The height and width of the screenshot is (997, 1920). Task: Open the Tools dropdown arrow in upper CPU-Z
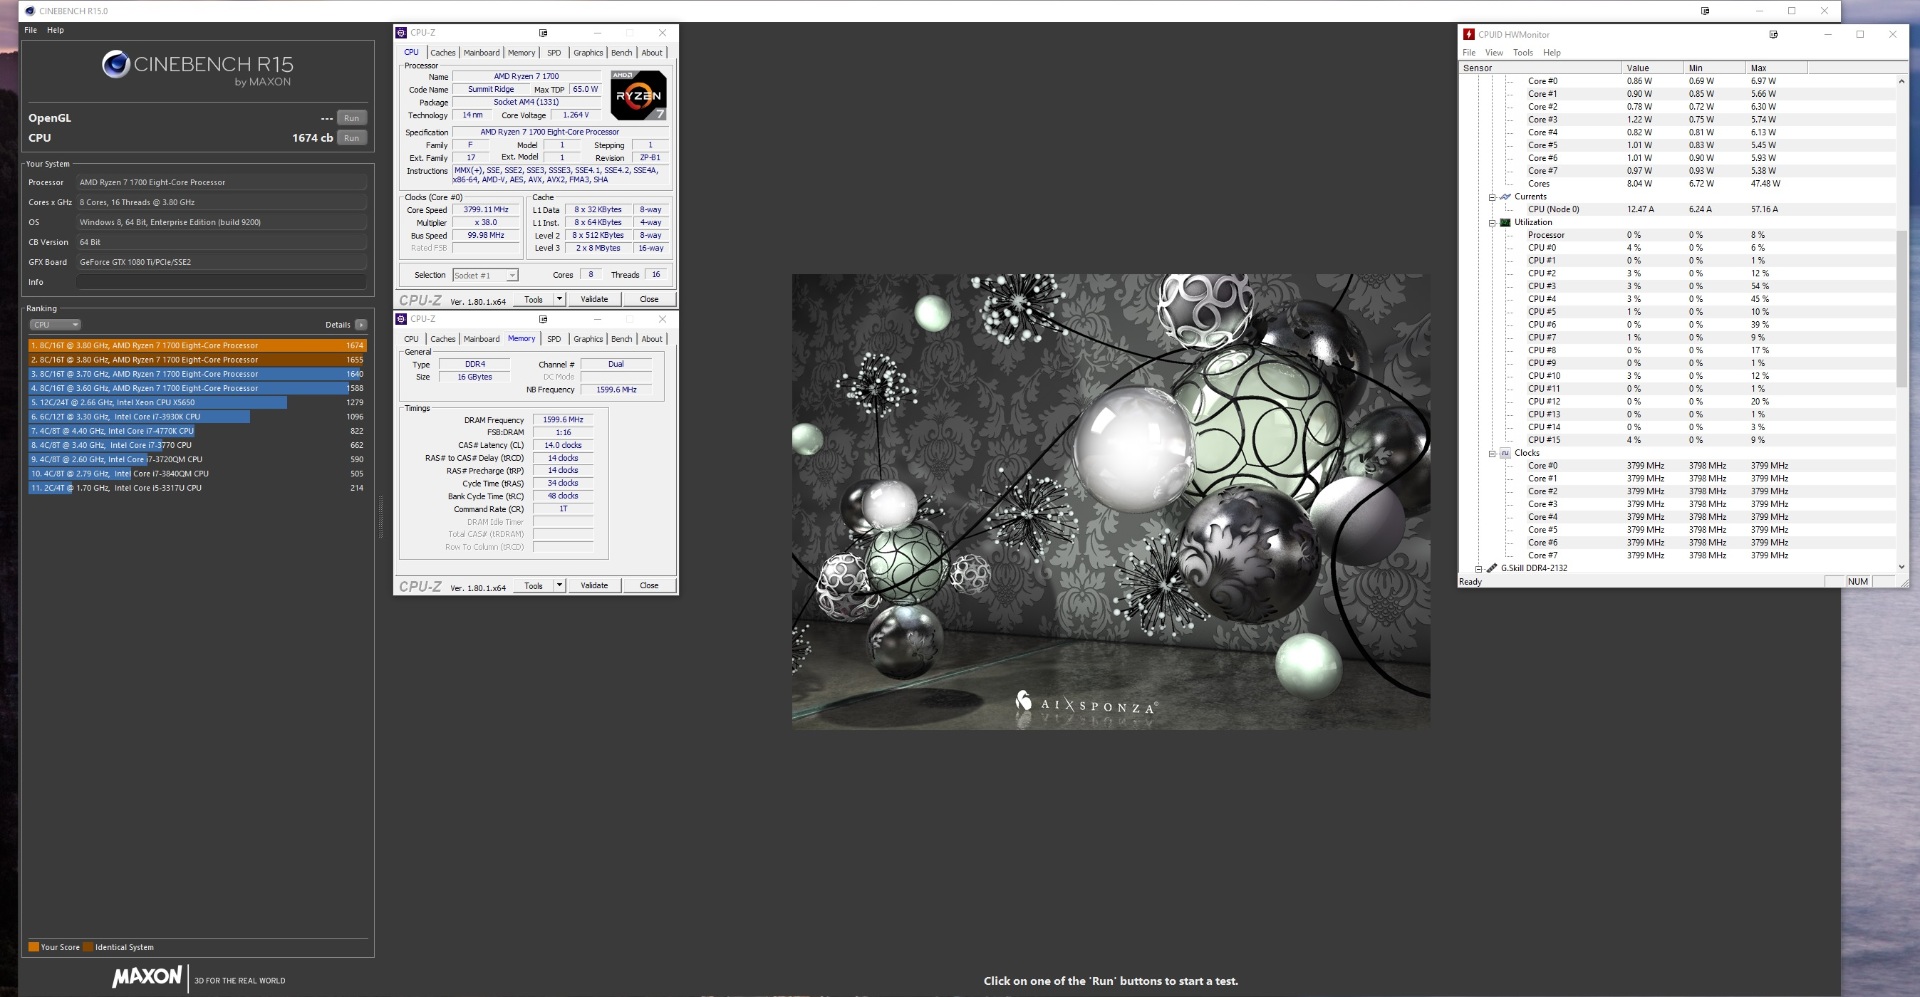tap(559, 299)
